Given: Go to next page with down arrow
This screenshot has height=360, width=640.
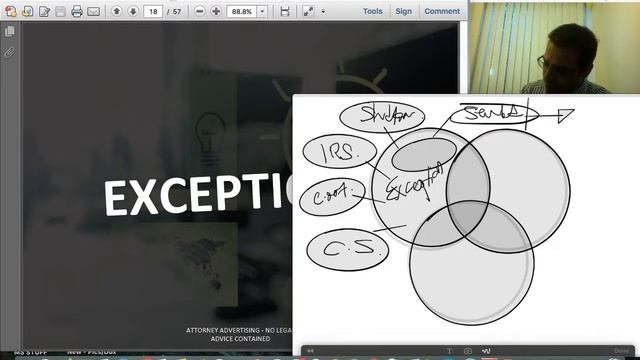Looking at the screenshot, I should pyautogui.click(x=133, y=11).
